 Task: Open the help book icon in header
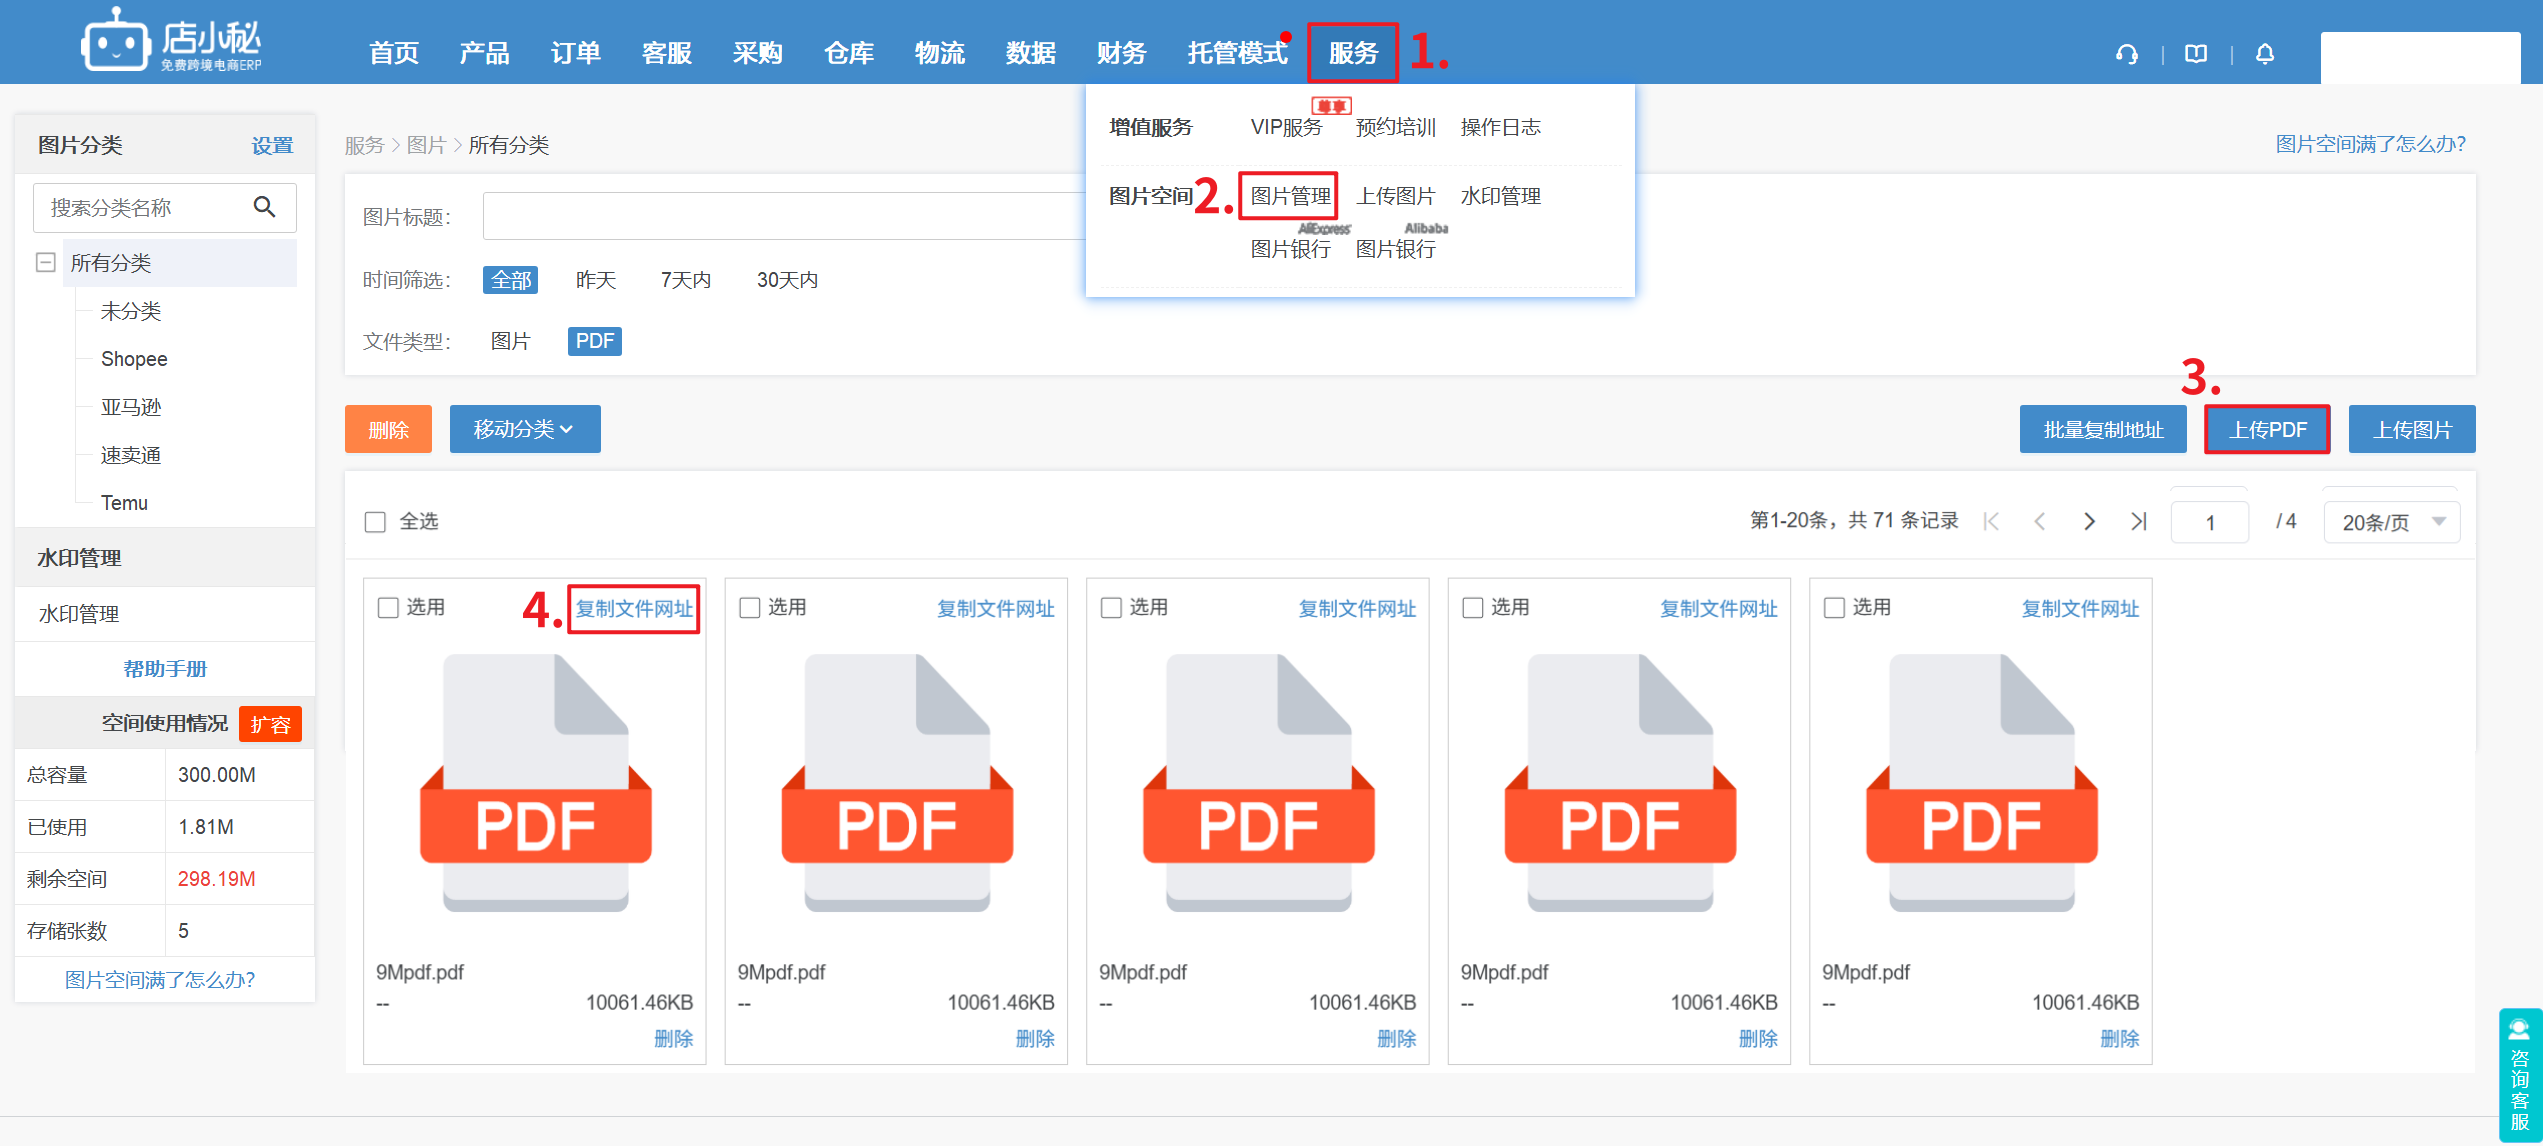(2196, 54)
